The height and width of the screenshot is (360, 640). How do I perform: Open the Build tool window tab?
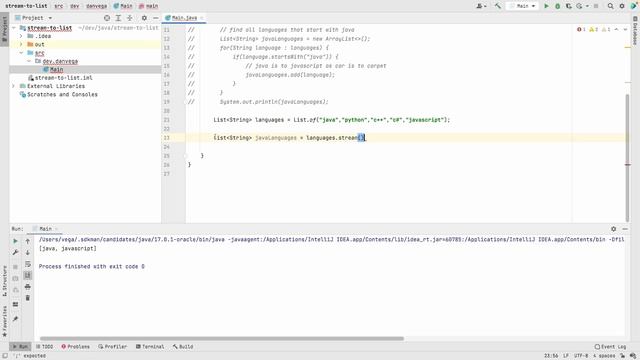tap(183, 347)
